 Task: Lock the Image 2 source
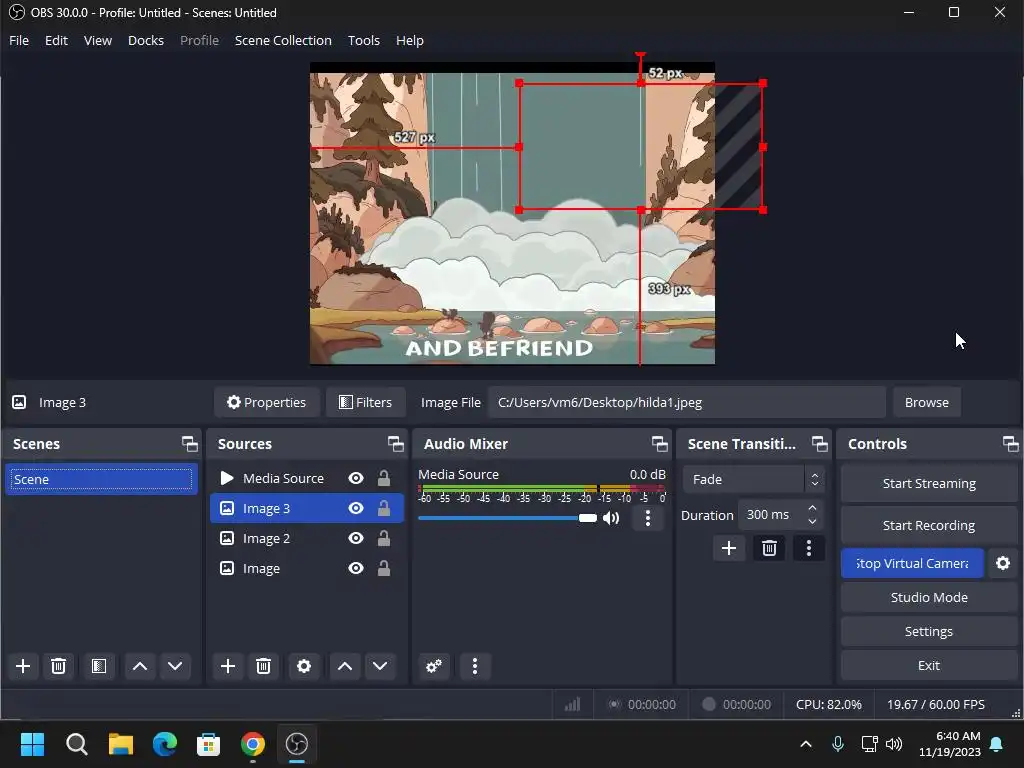pos(384,538)
